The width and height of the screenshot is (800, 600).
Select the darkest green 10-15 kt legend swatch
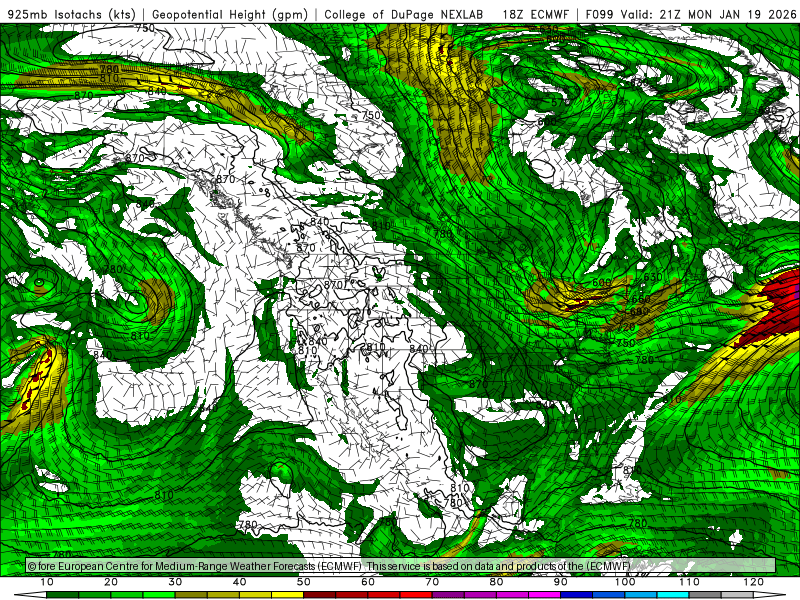point(62,595)
